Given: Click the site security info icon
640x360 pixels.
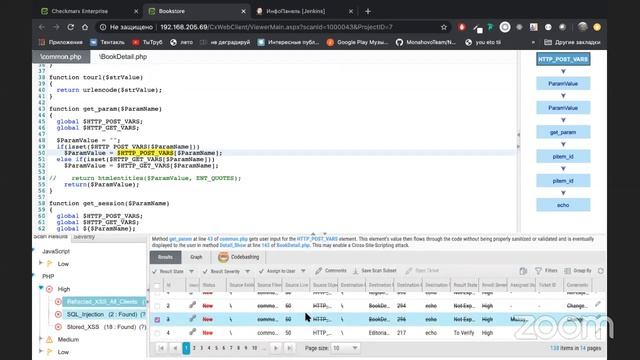Looking at the screenshot, I should click(x=103, y=27).
